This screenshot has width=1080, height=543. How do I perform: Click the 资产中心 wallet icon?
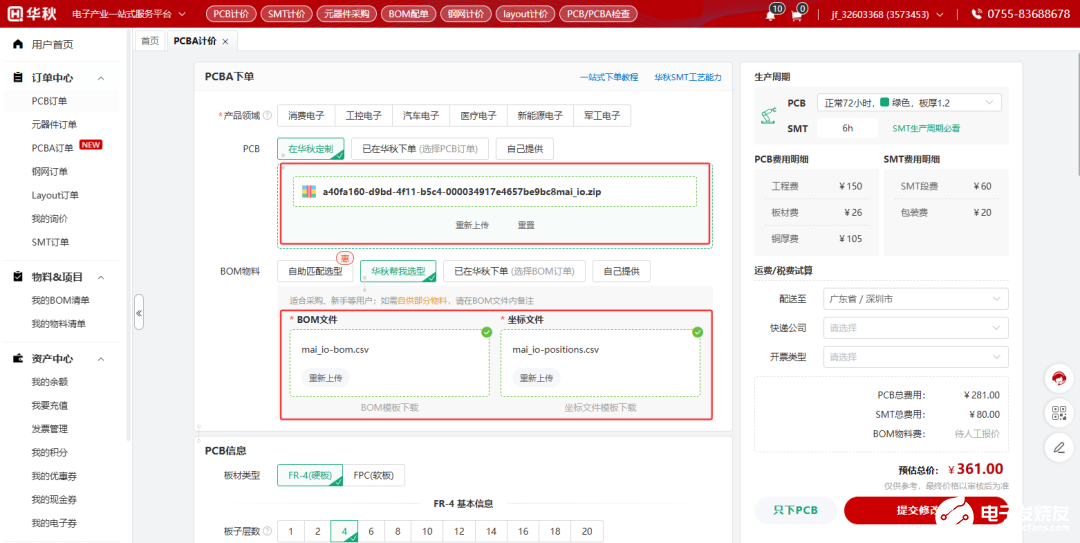[18, 358]
